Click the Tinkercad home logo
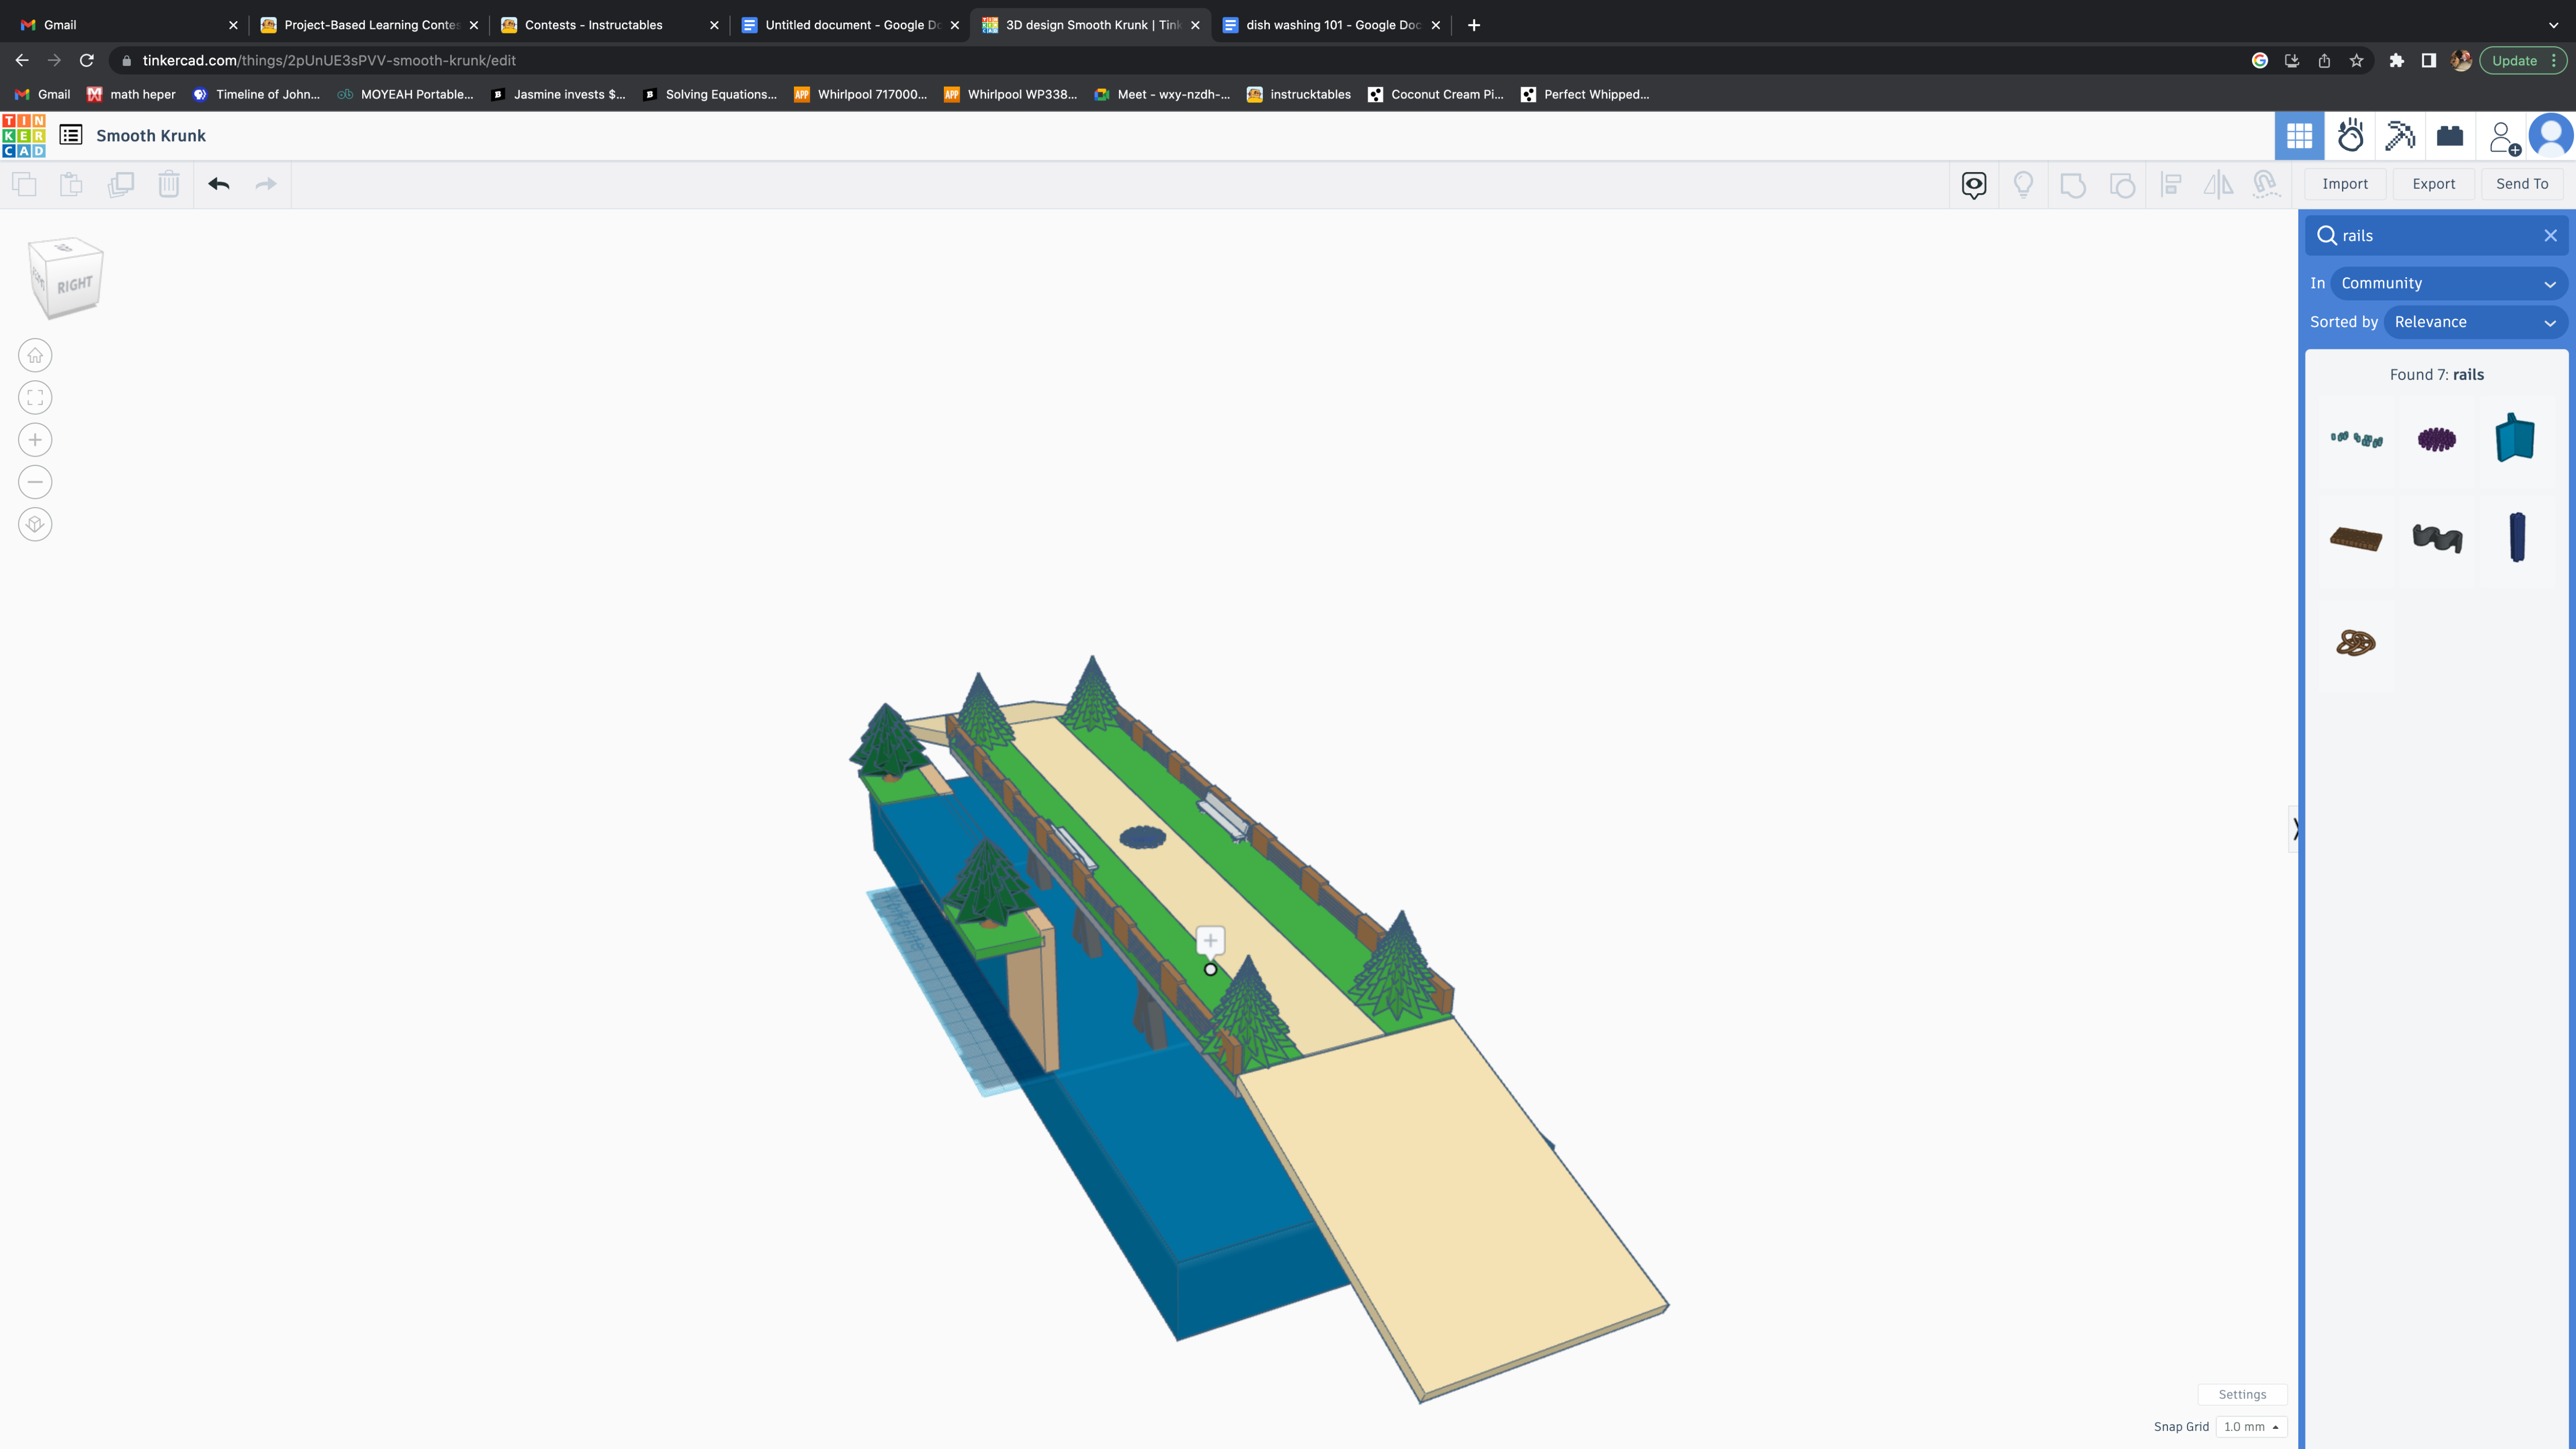 (24, 135)
